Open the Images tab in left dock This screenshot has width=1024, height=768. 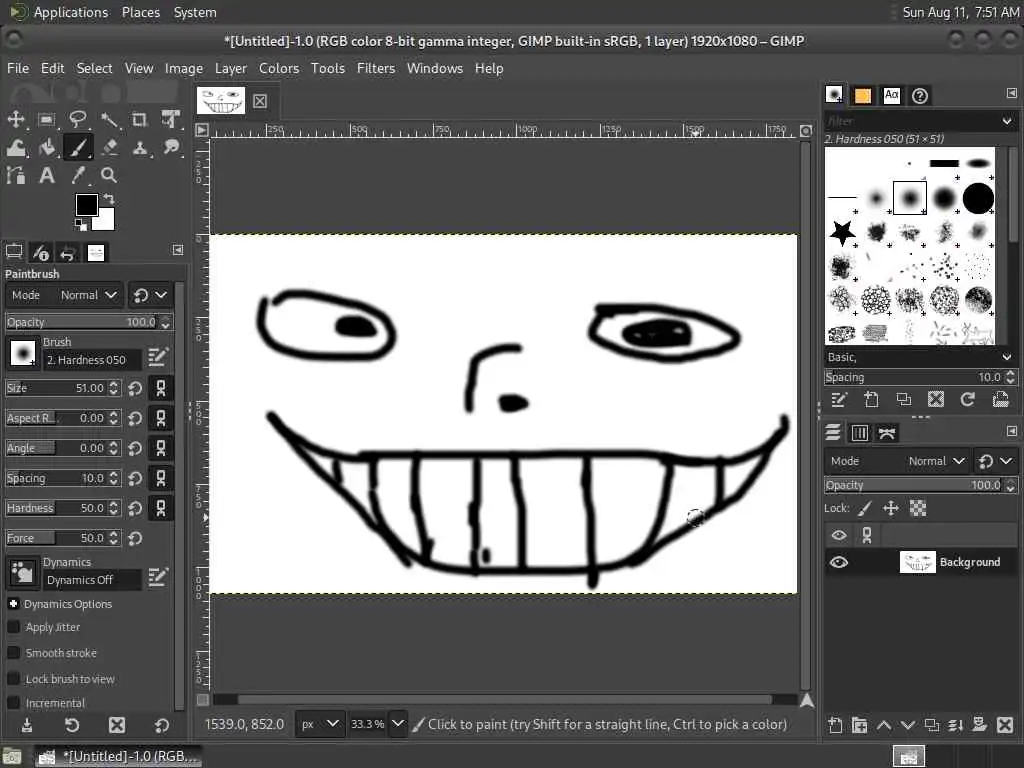[96, 252]
